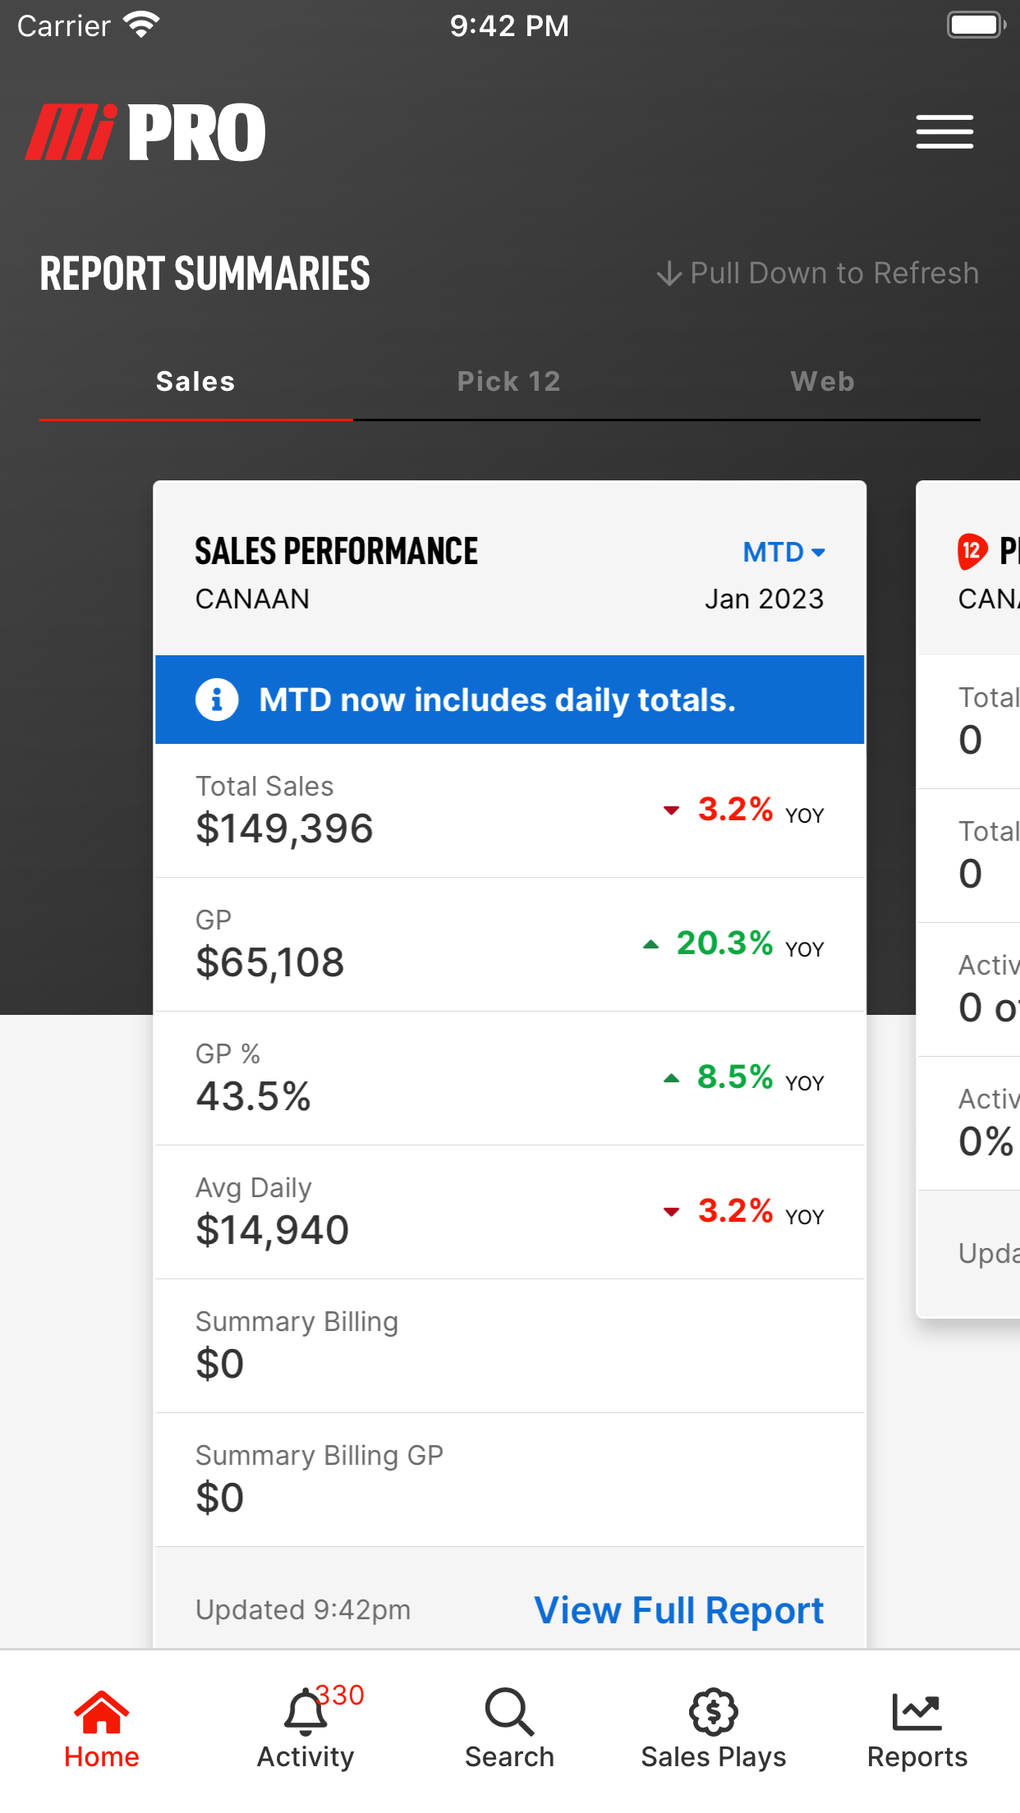Tap the info icon in blue banner
Viewport: 1020px width, 1813px height.
pos(217,699)
